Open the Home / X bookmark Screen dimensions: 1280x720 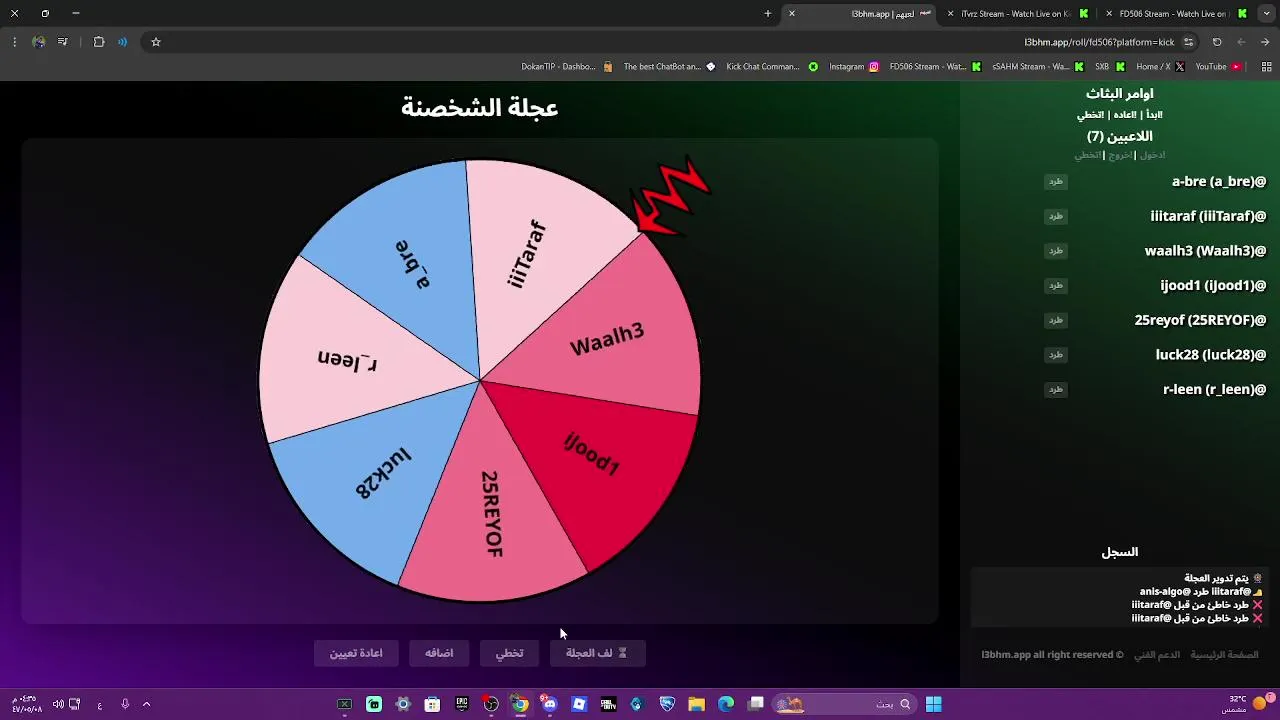click(x=1160, y=67)
